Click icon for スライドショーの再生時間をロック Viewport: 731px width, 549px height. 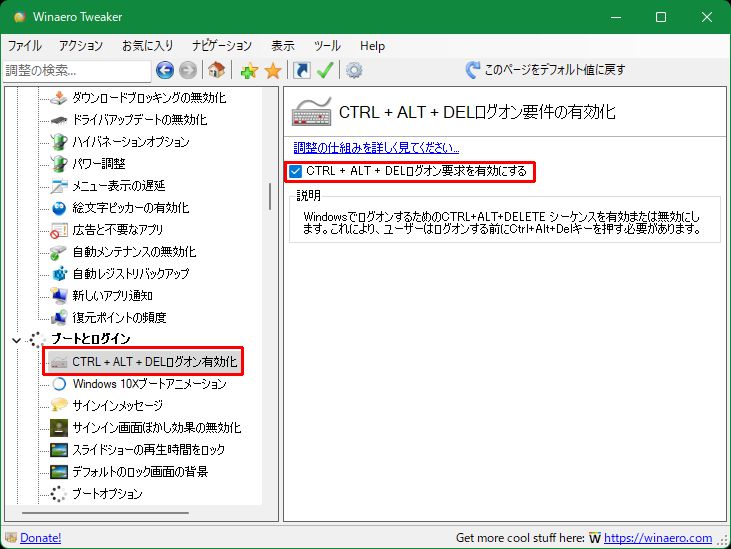(x=59, y=450)
